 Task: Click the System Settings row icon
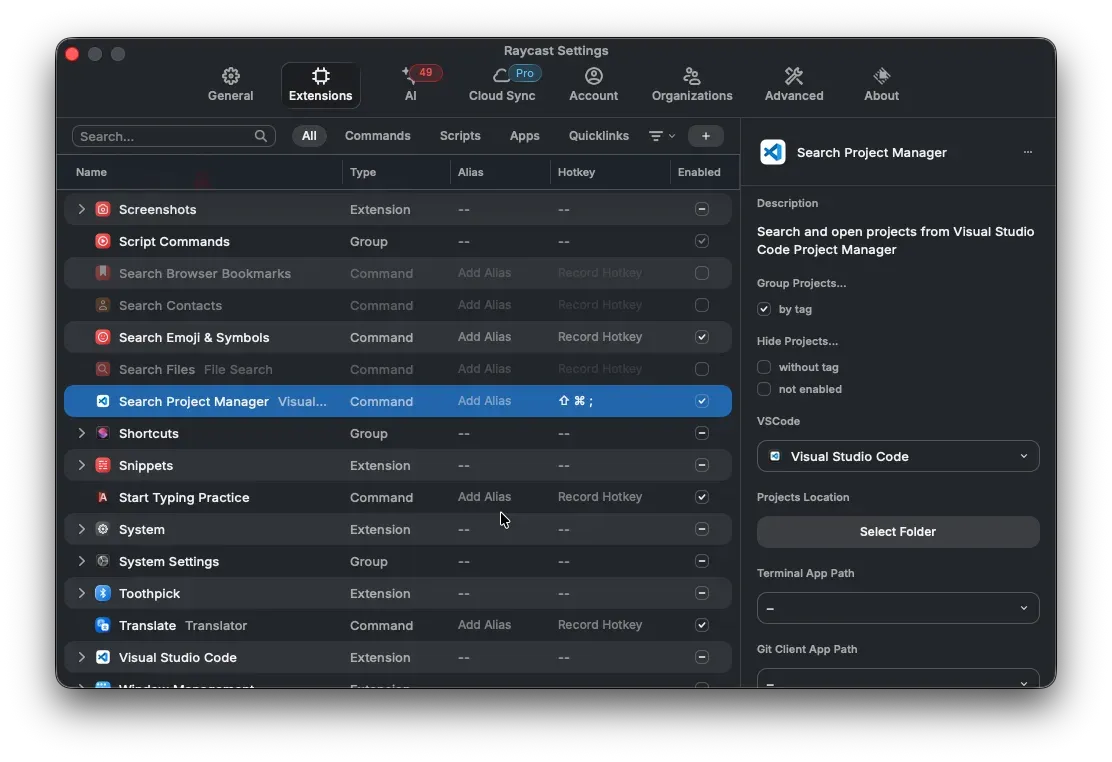click(x=103, y=561)
